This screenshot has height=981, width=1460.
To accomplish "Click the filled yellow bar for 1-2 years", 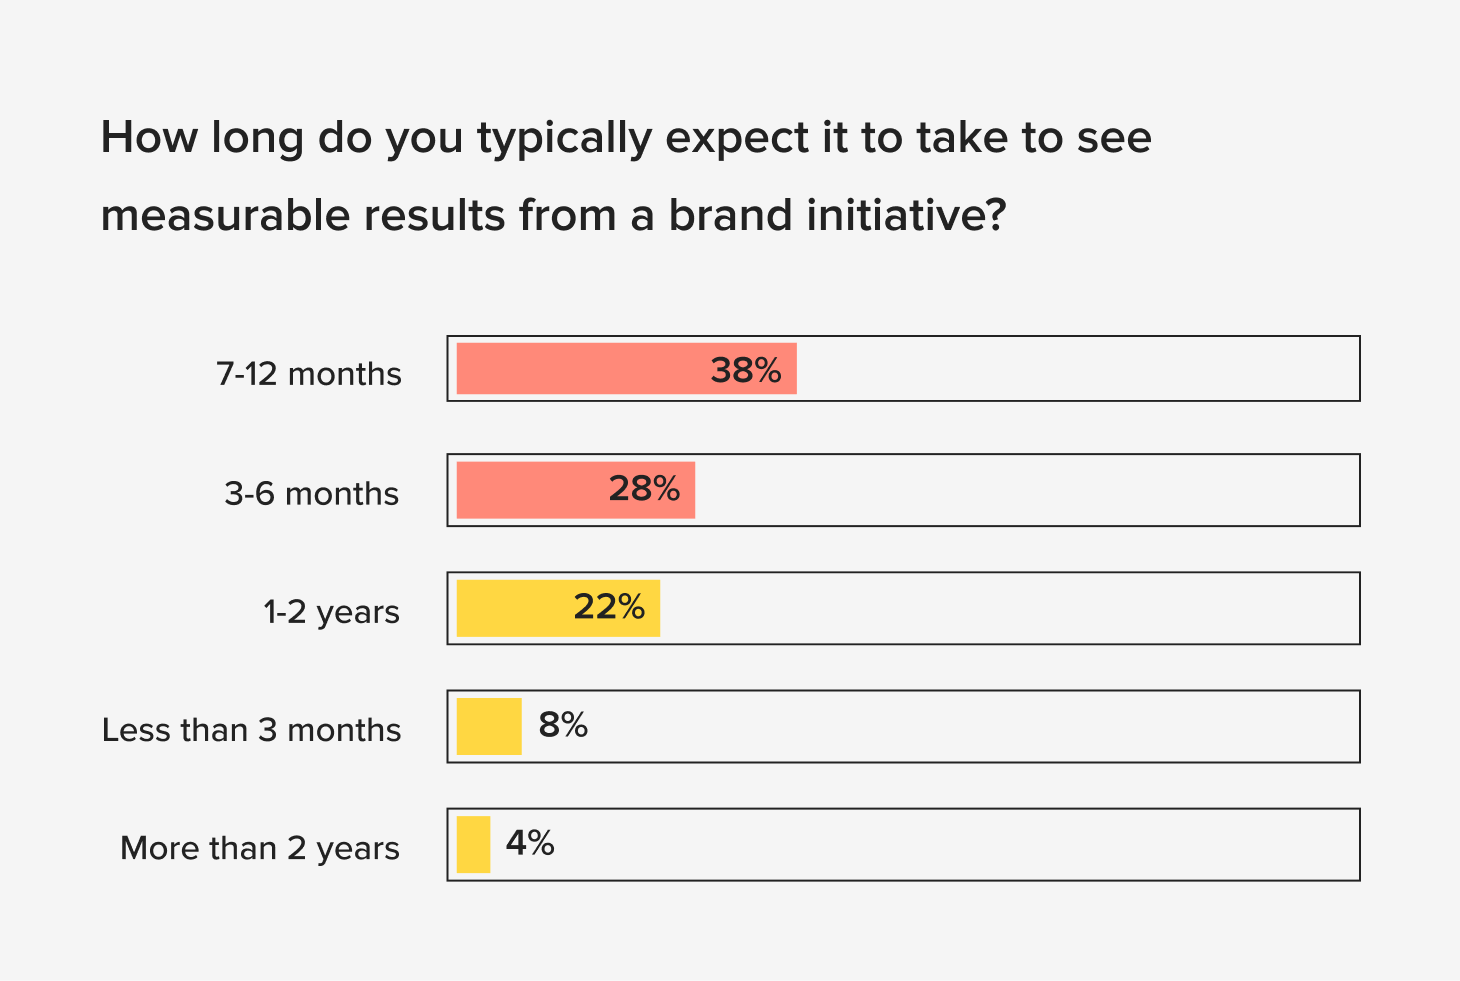I will coord(512,608).
